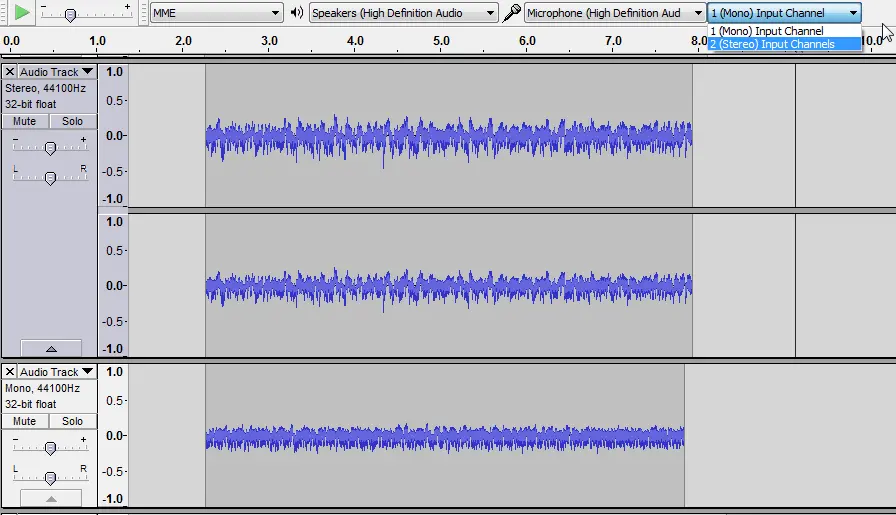Click the speaker icon beside playback device

(297, 13)
